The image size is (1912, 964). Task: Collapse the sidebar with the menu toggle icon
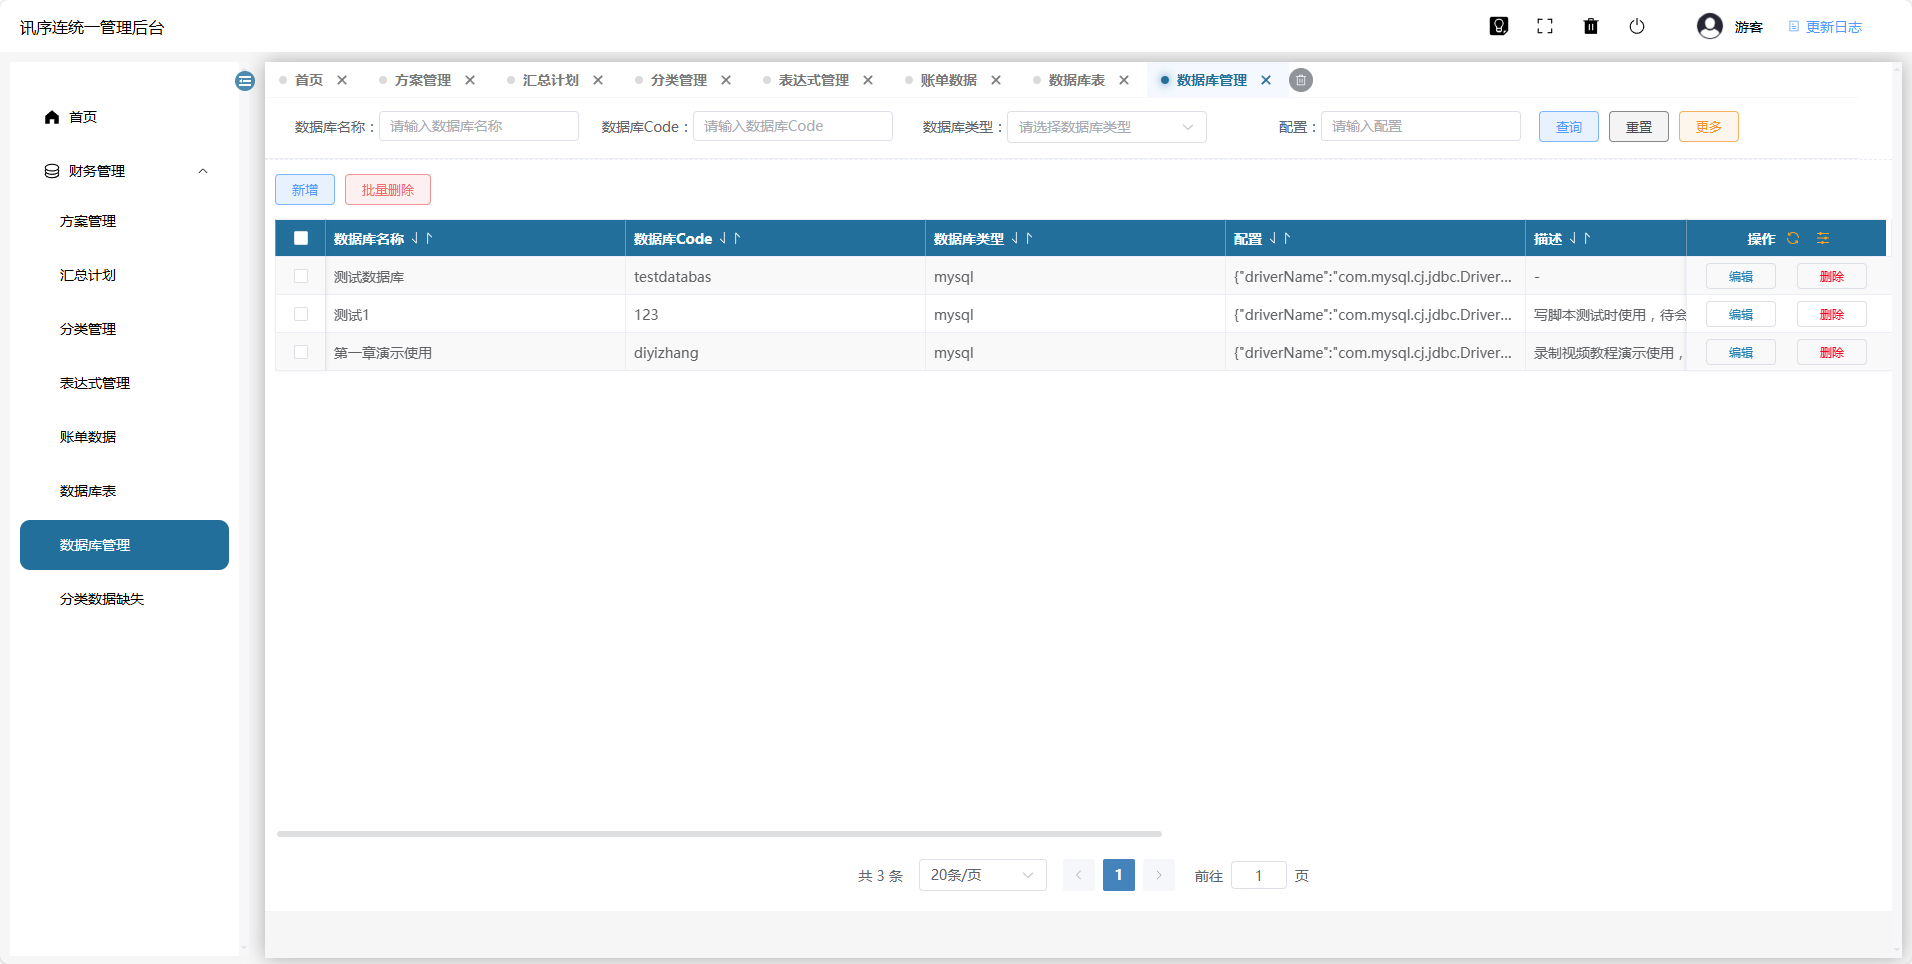(x=245, y=81)
